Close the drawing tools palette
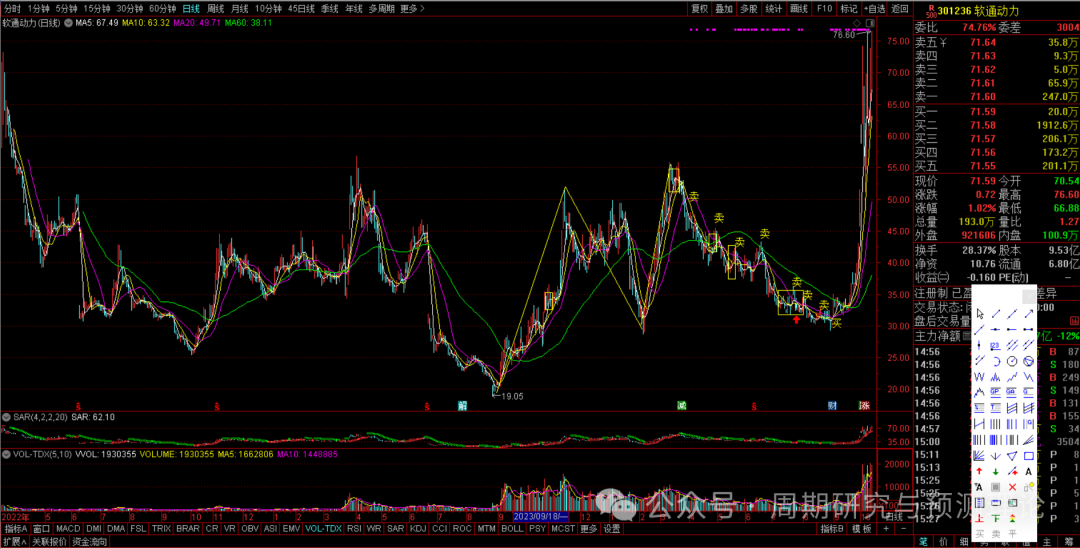 tap(1029, 296)
